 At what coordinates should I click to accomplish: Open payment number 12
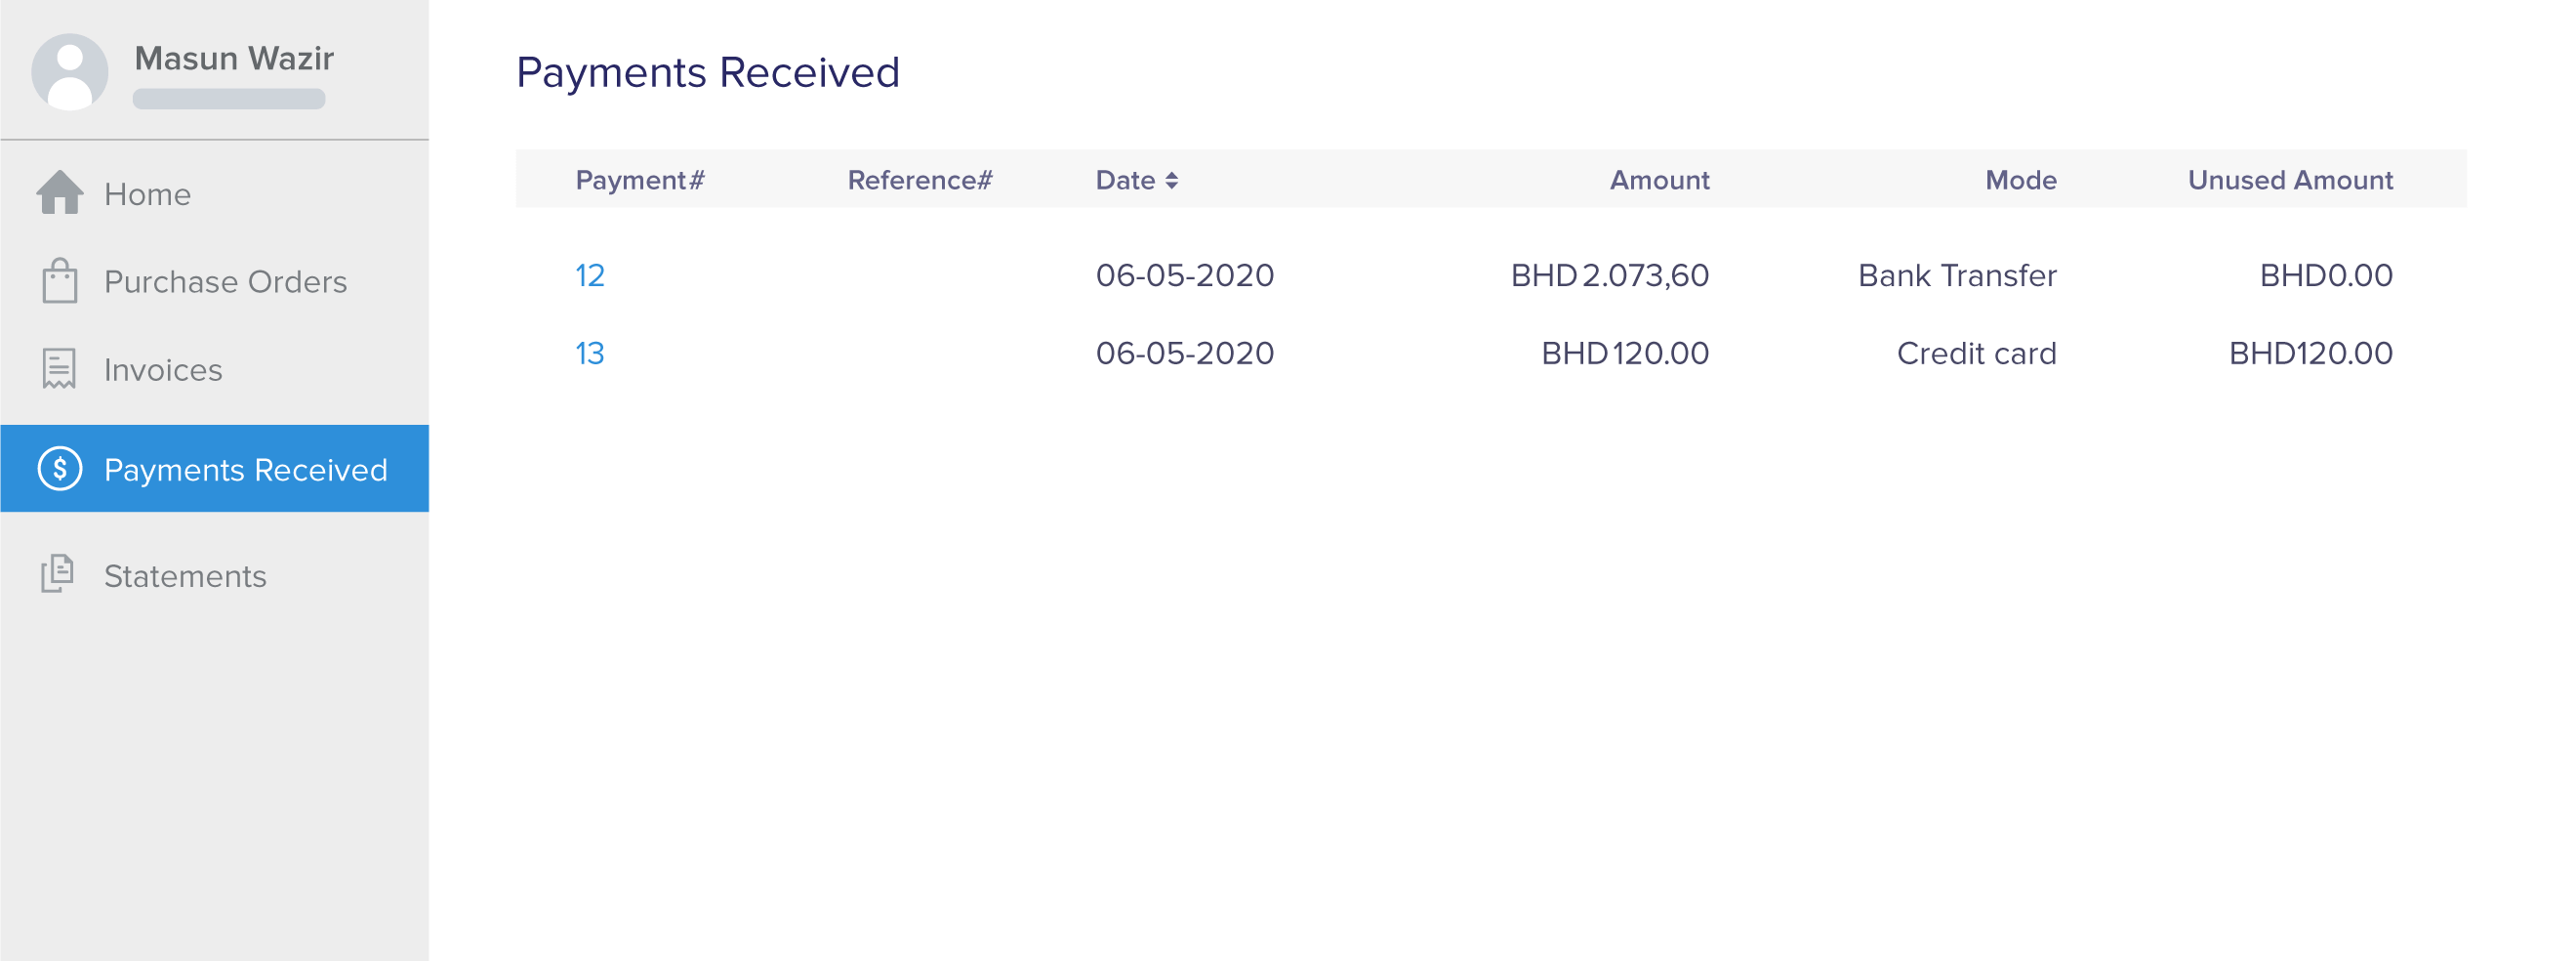[x=589, y=275]
